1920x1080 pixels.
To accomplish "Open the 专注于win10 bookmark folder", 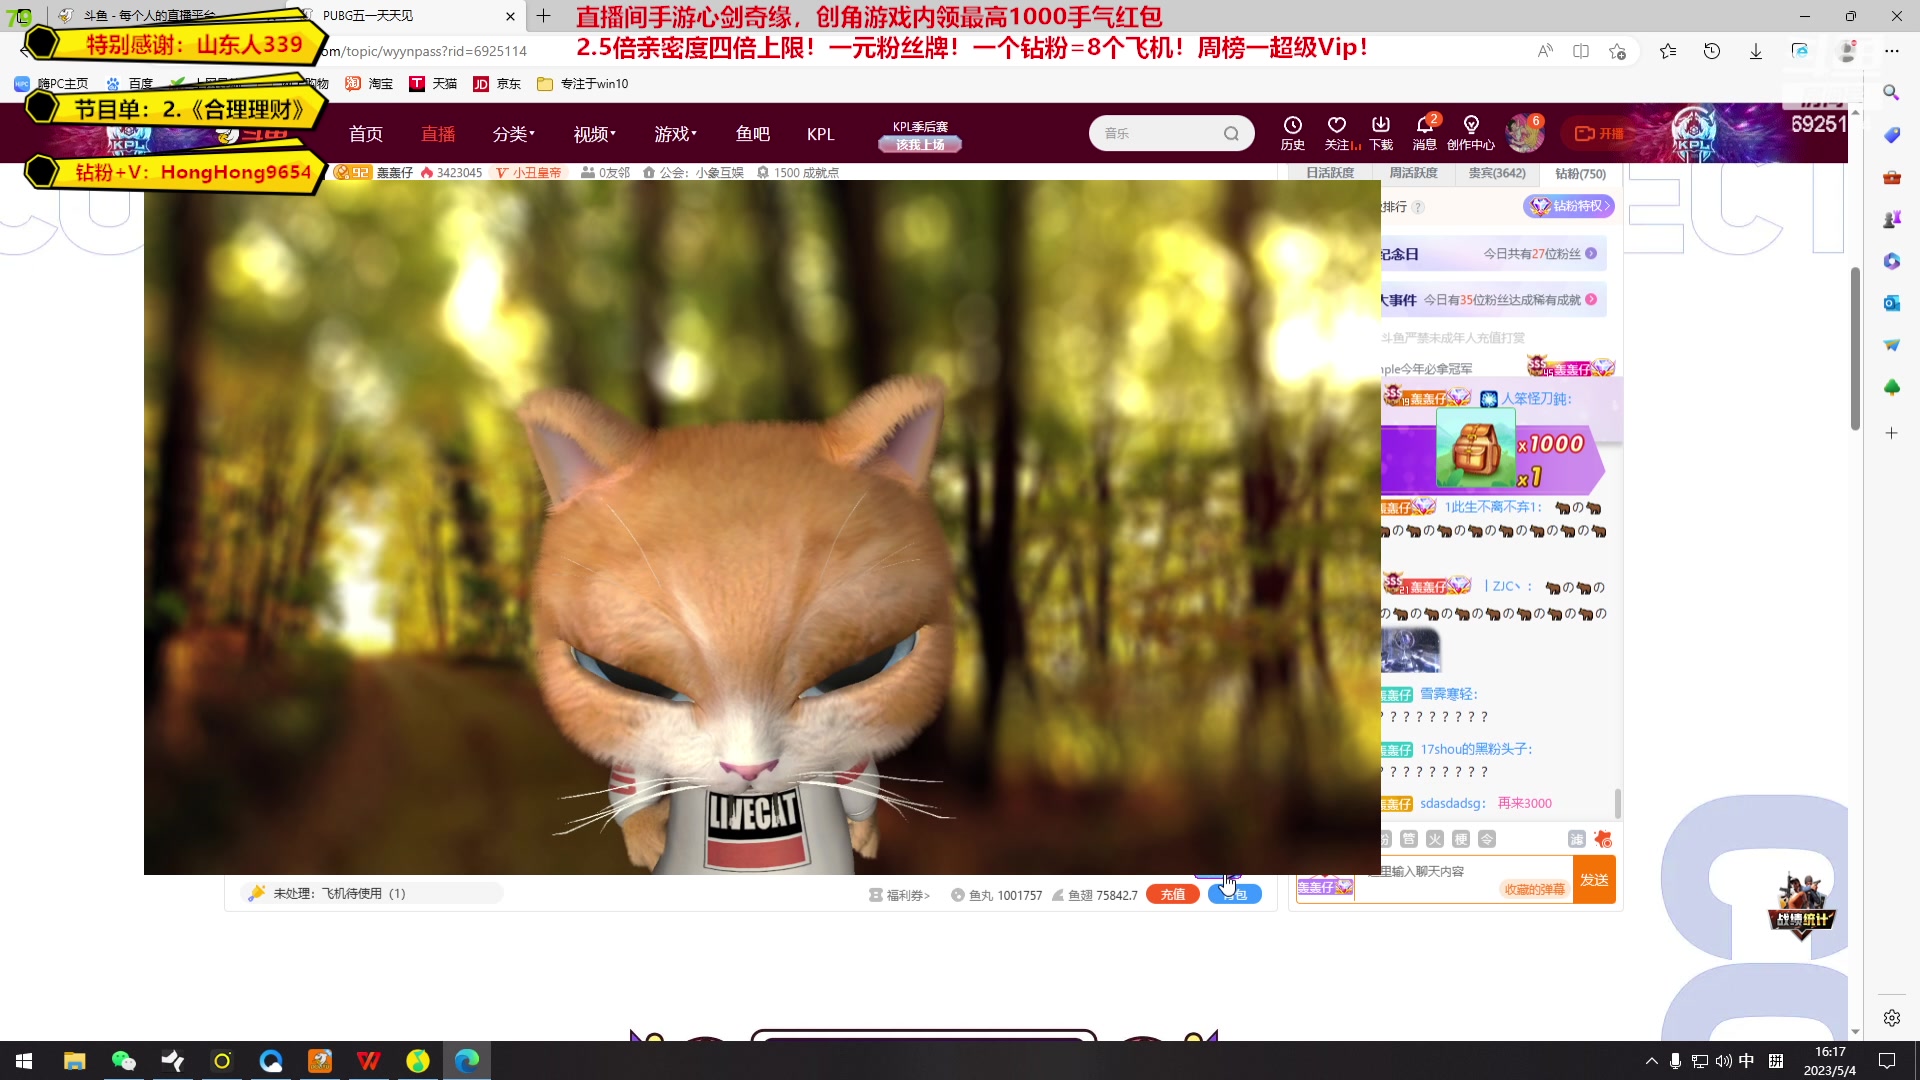I will point(583,84).
